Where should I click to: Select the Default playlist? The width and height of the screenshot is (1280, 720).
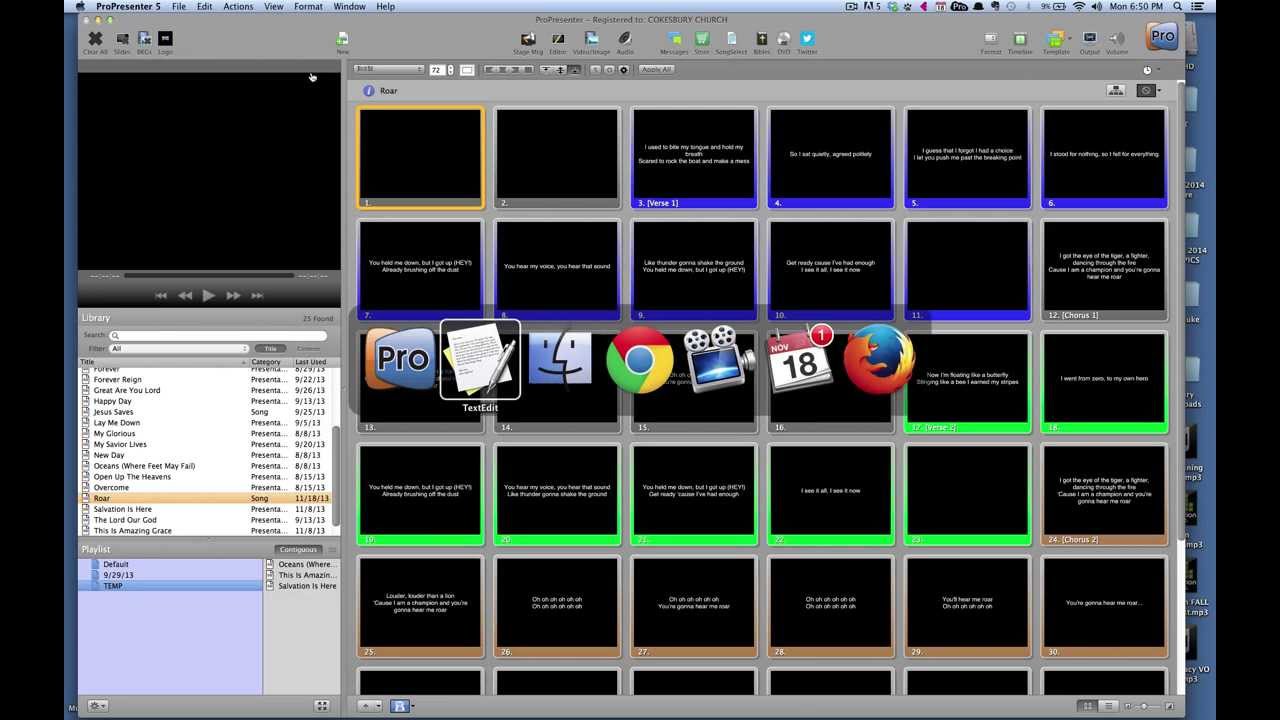[x=171, y=564]
